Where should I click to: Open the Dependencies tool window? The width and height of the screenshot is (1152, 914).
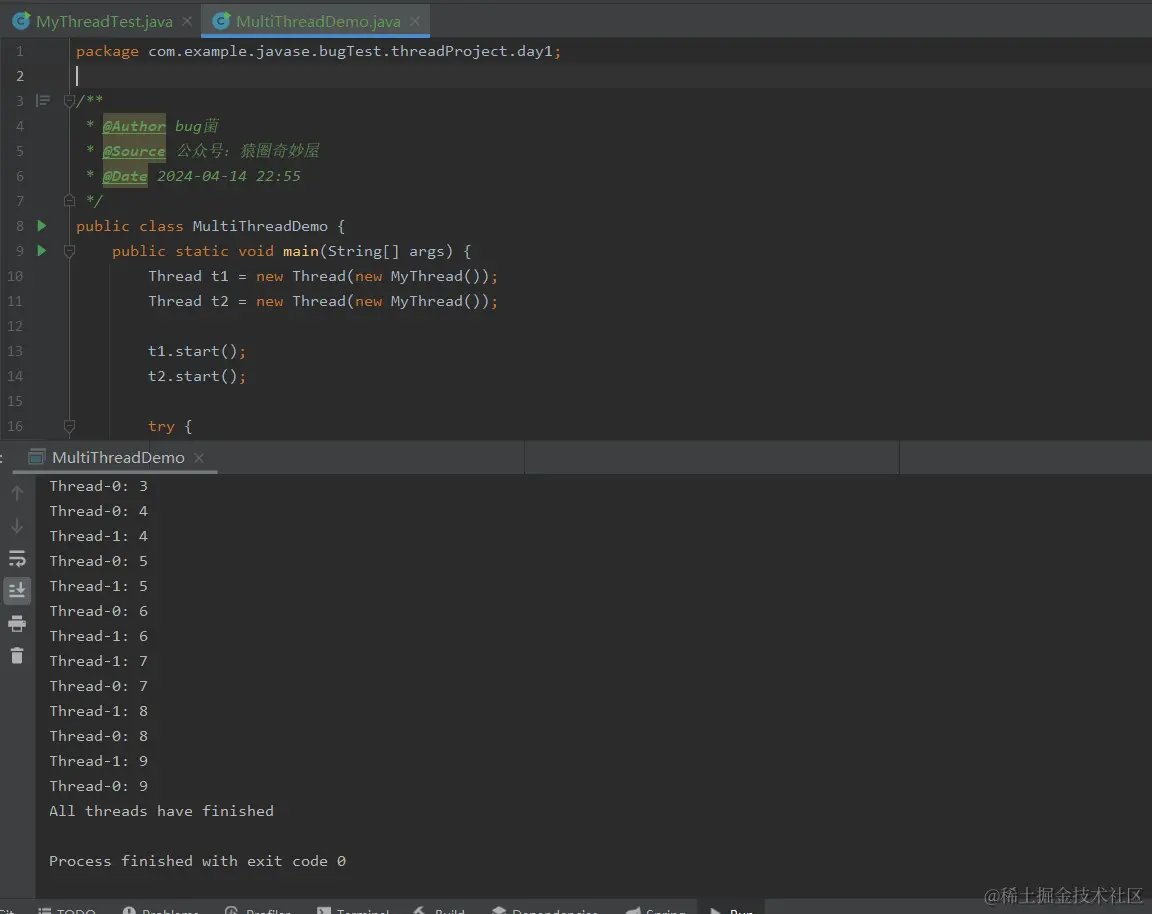tap(545, 910)
